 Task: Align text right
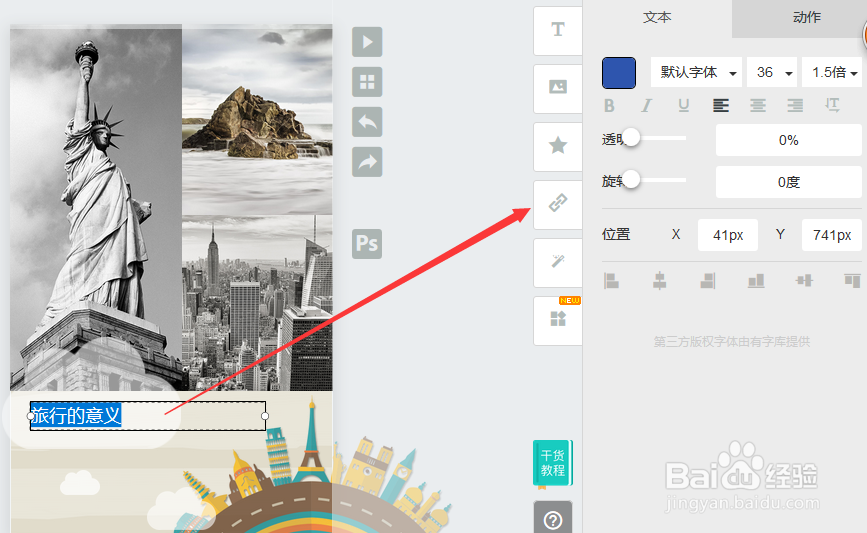pos(795,106)
